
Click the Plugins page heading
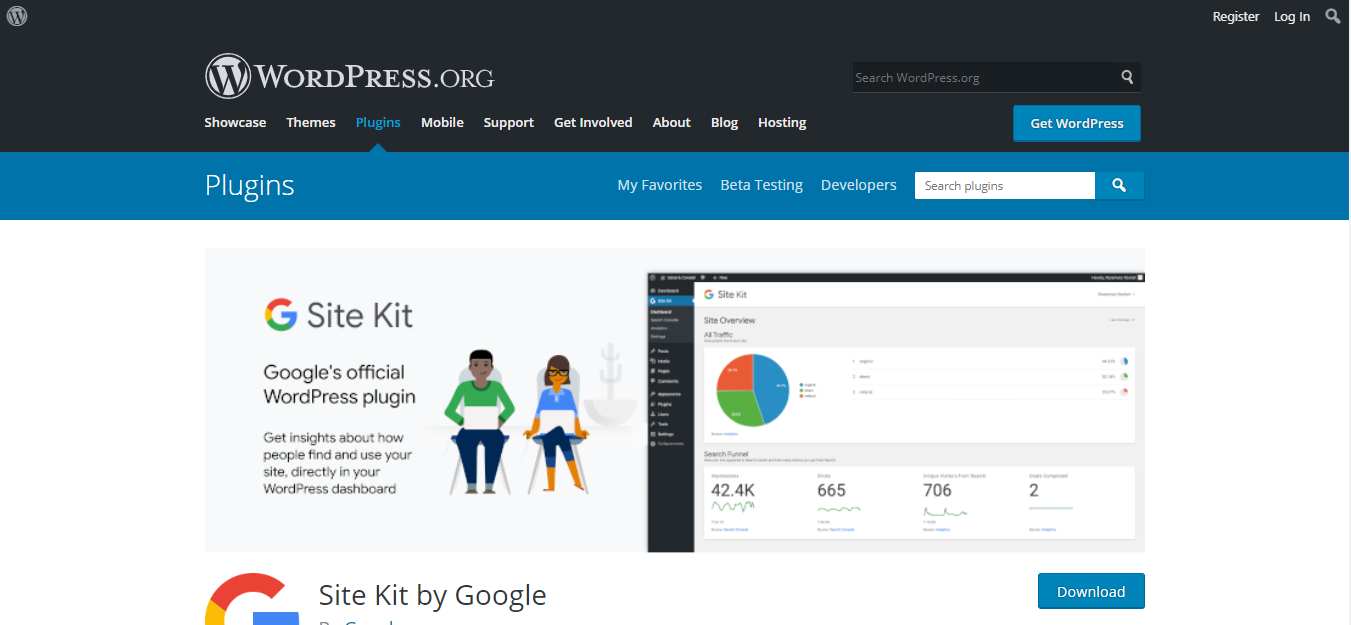250,185
